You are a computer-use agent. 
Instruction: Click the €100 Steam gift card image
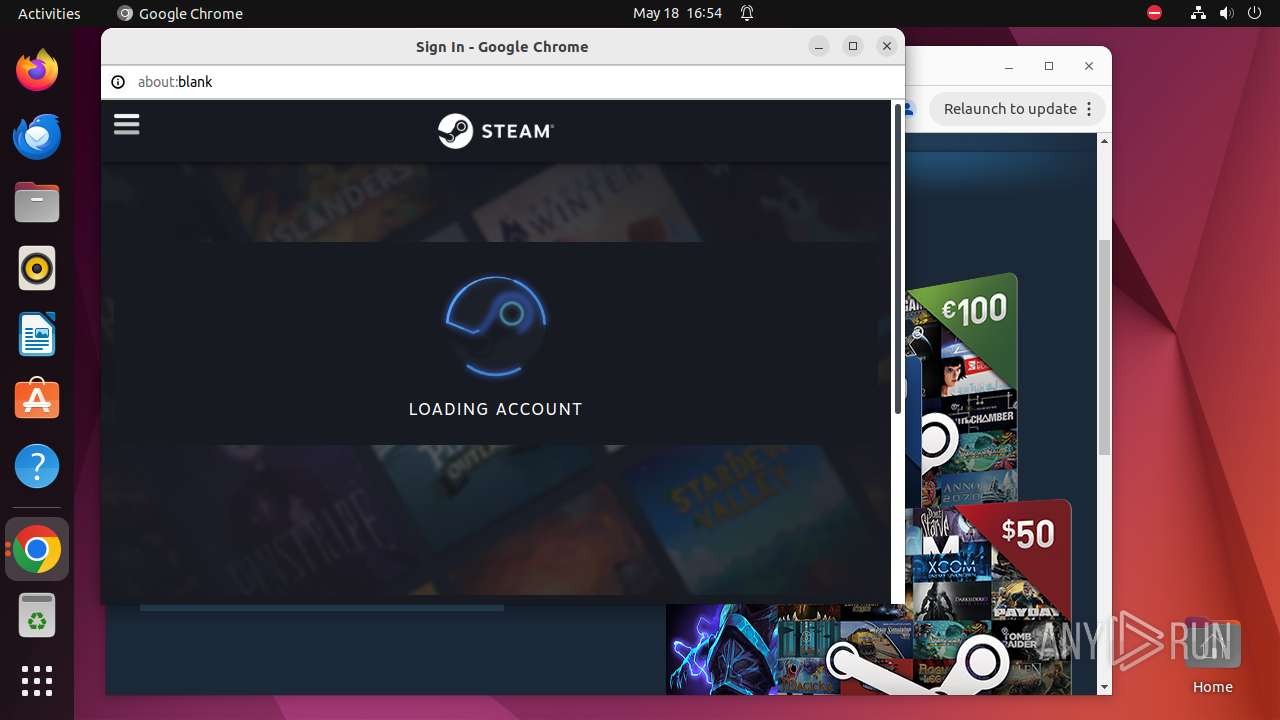[962, 385]
